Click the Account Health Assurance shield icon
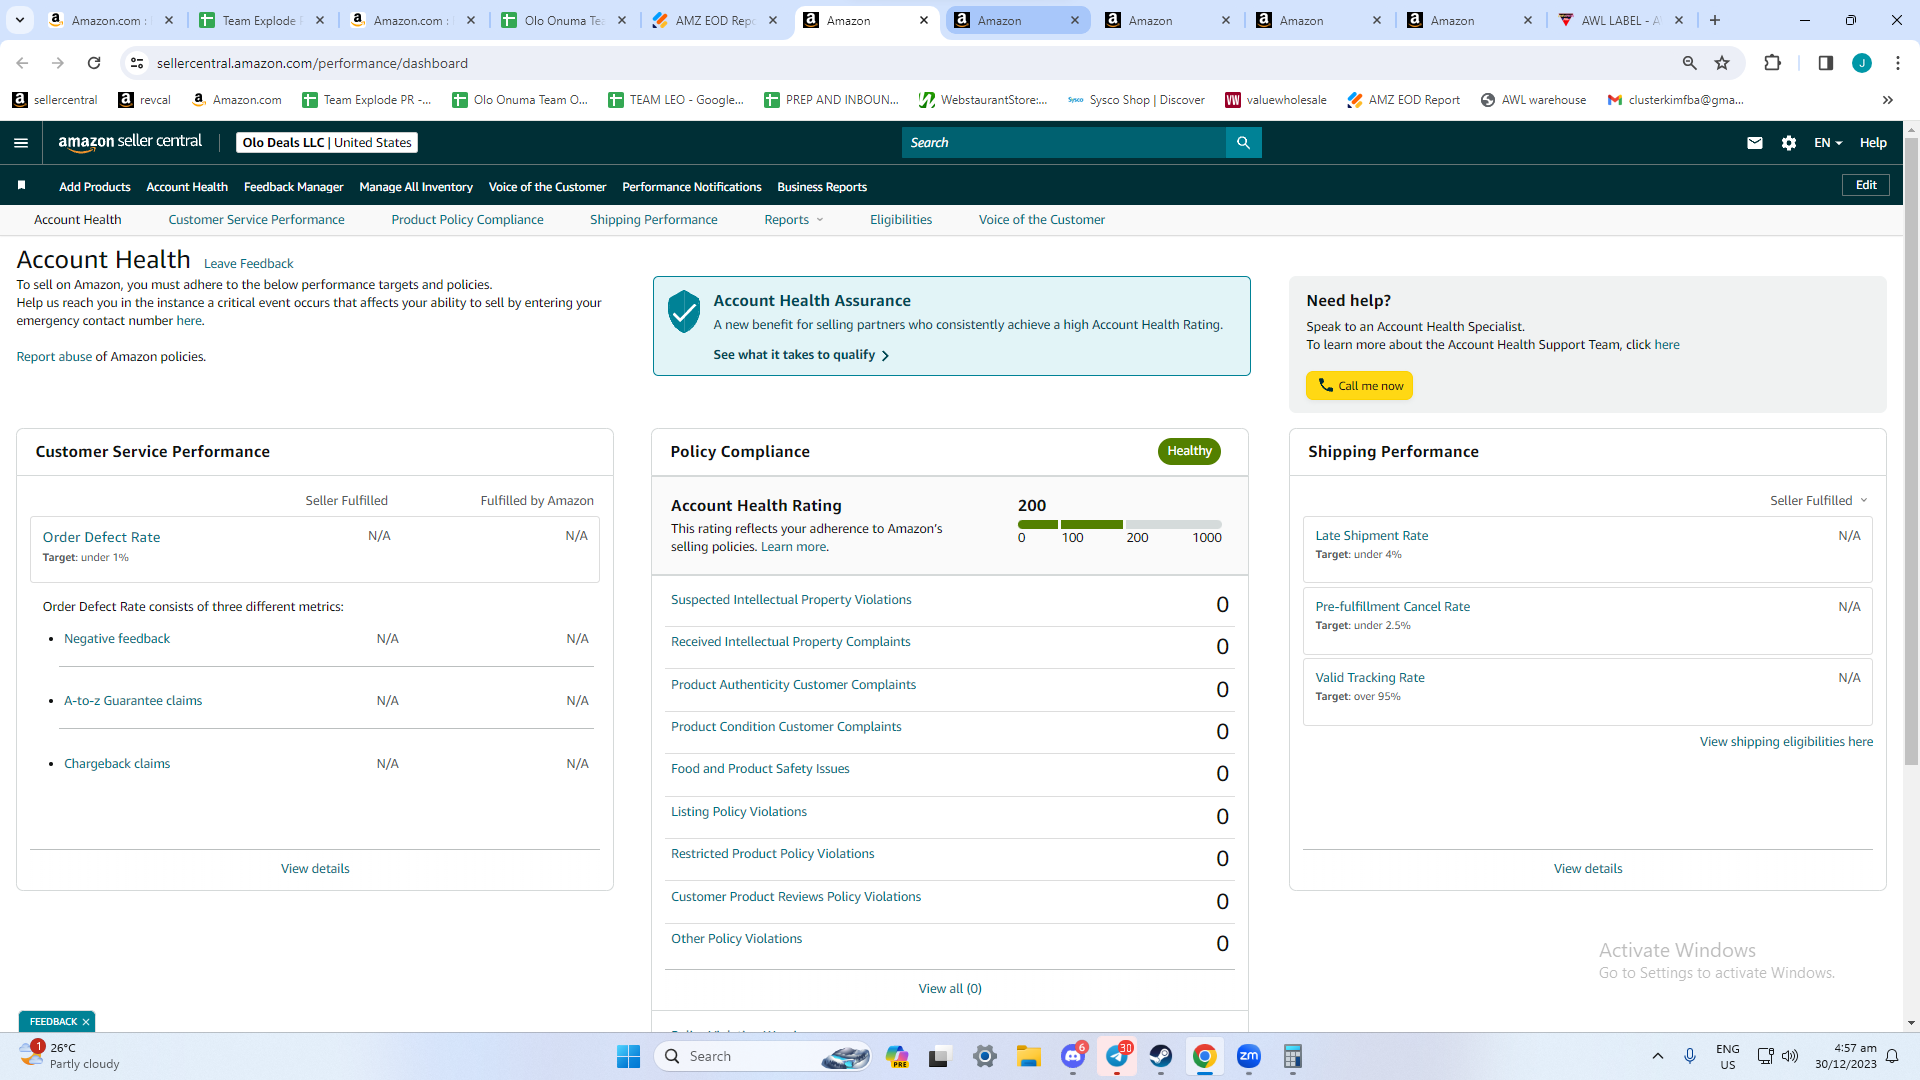 click(x=684, y=311)
